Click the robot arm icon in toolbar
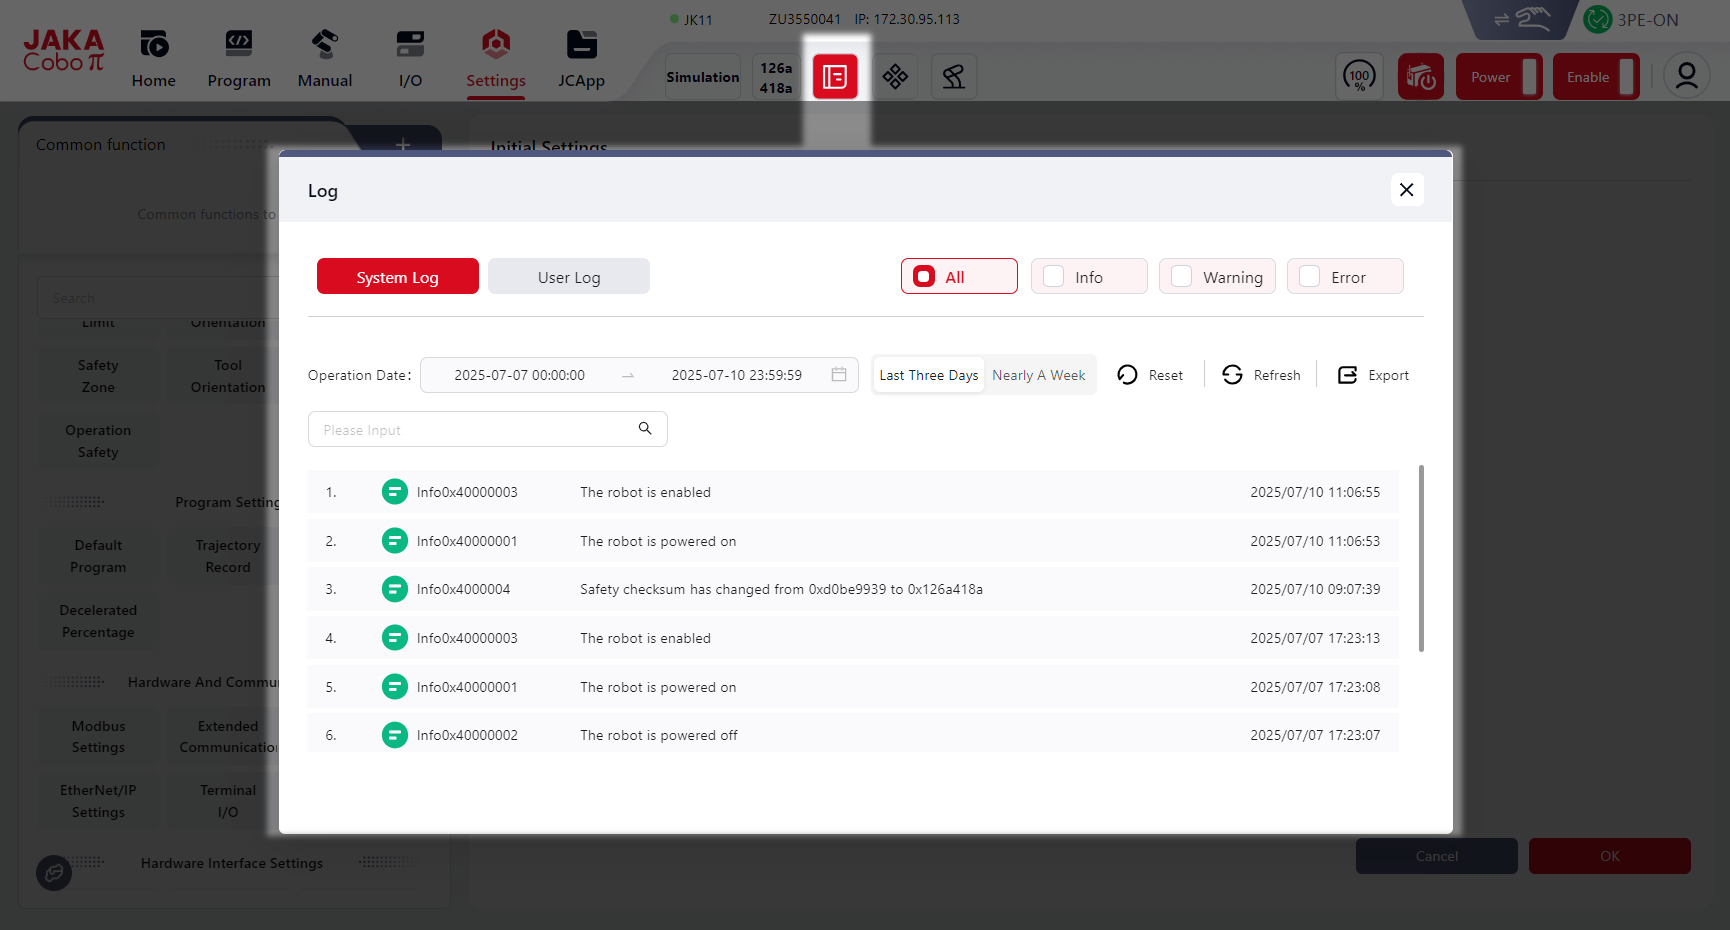 tap(954, 77)
